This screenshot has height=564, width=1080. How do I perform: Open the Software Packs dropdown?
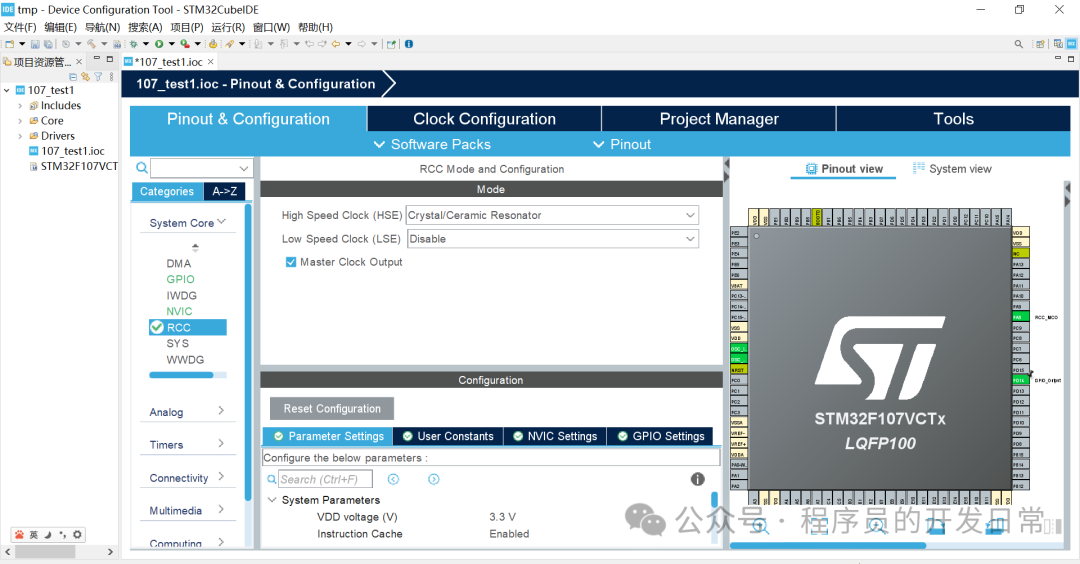coord(432,145)
